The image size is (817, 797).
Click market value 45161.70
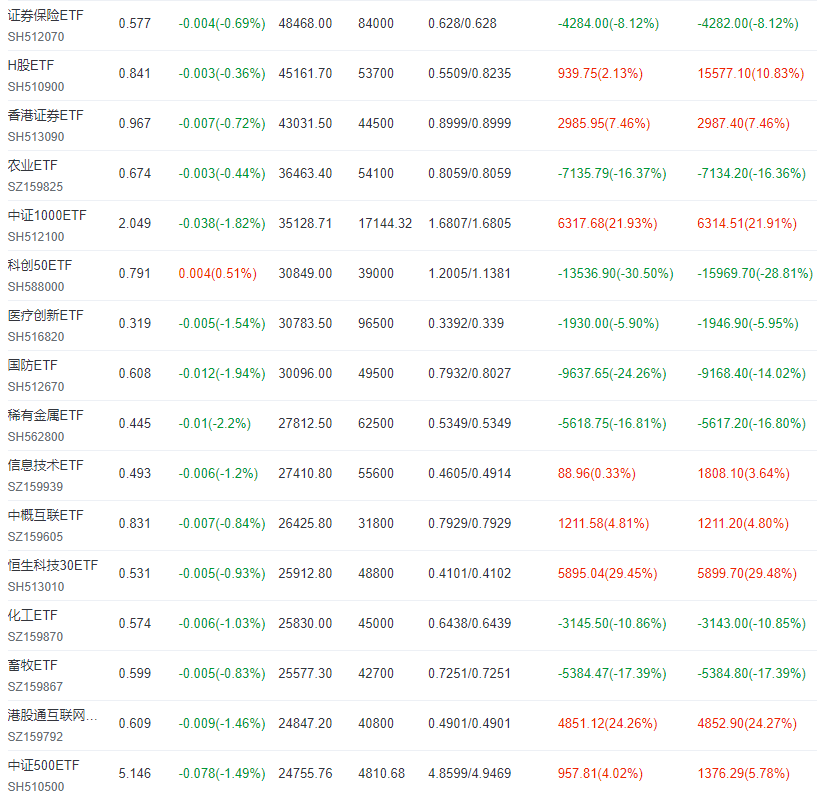(305, 74)
